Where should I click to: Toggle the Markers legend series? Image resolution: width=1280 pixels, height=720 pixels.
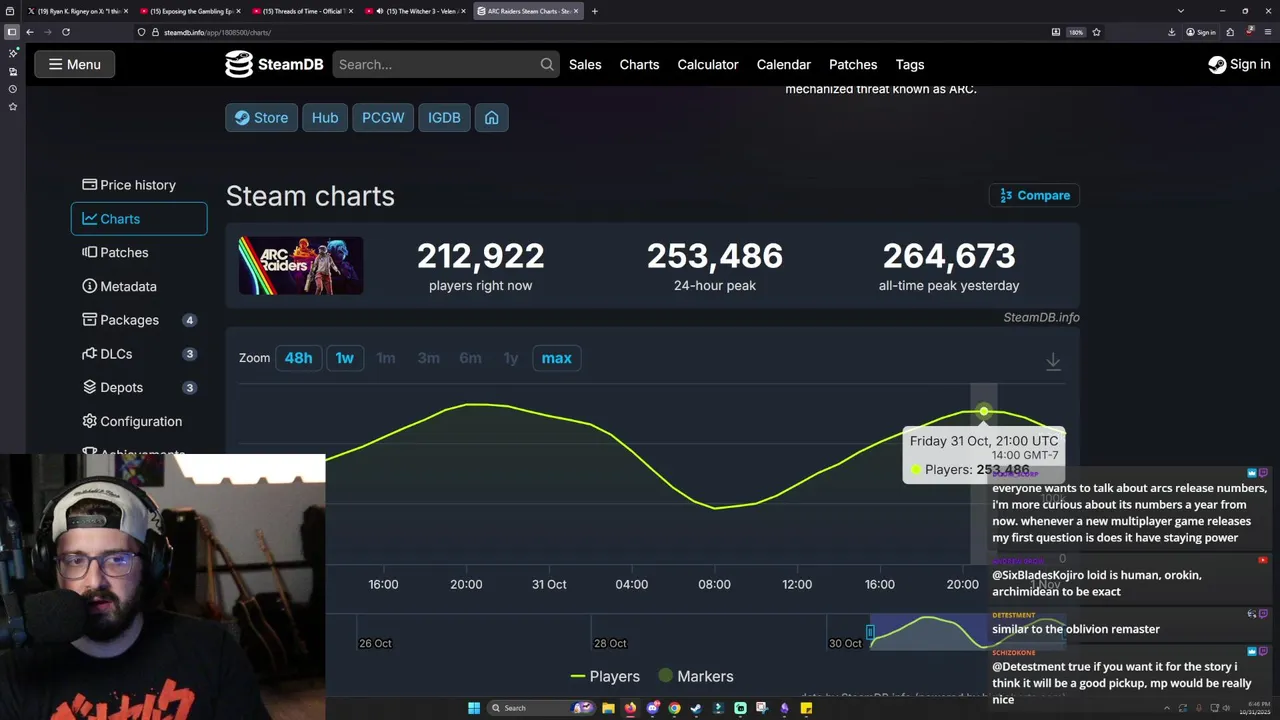[696, 676]
